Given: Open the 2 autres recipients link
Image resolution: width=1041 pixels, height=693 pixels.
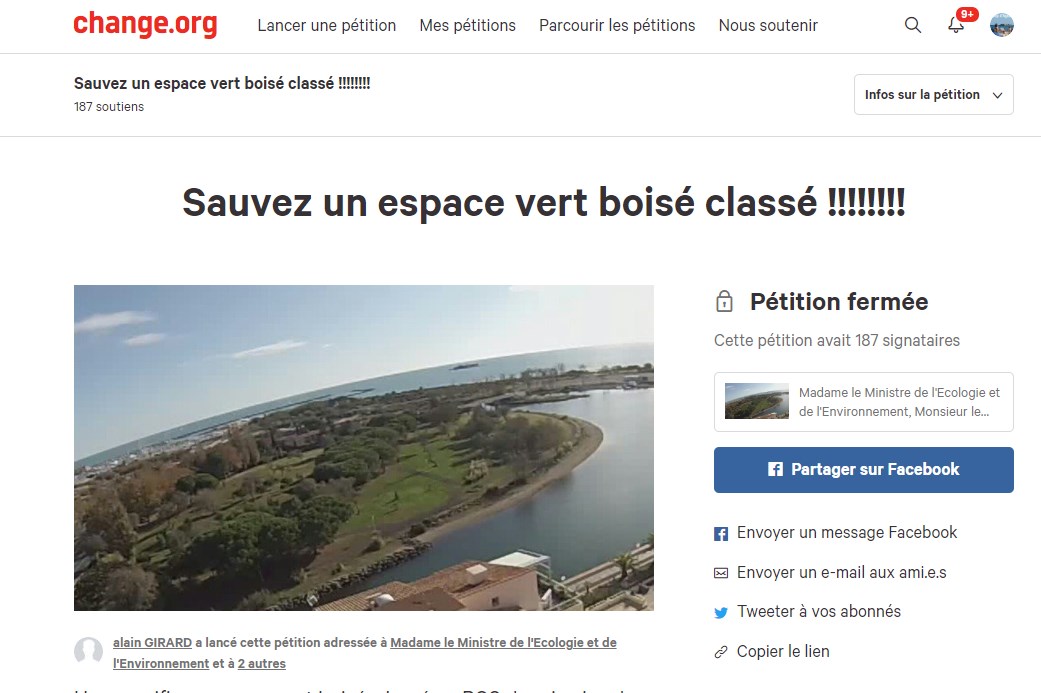Looking at the screenshot, I should pos(262,663).
